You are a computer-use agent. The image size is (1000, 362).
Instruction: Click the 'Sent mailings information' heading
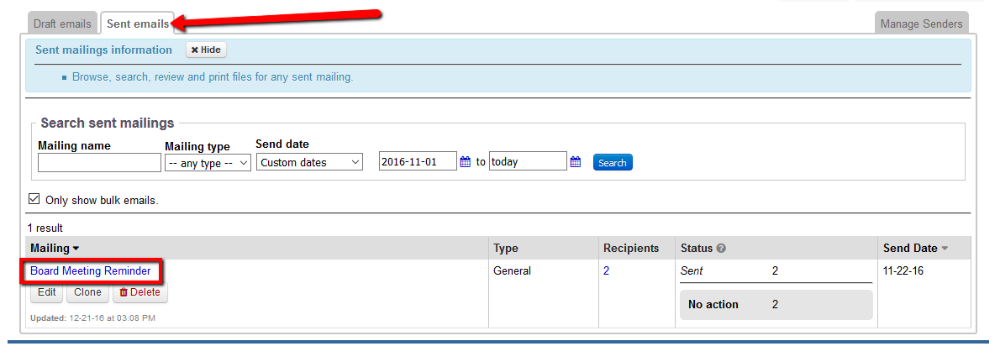[x=103, y=50]
